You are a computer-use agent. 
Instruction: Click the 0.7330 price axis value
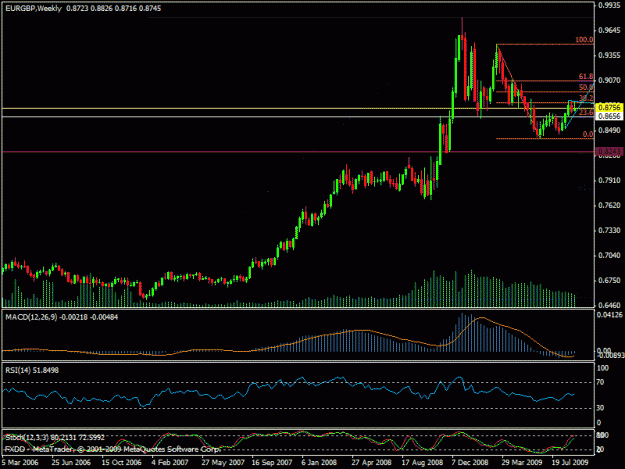coord(610,230)
